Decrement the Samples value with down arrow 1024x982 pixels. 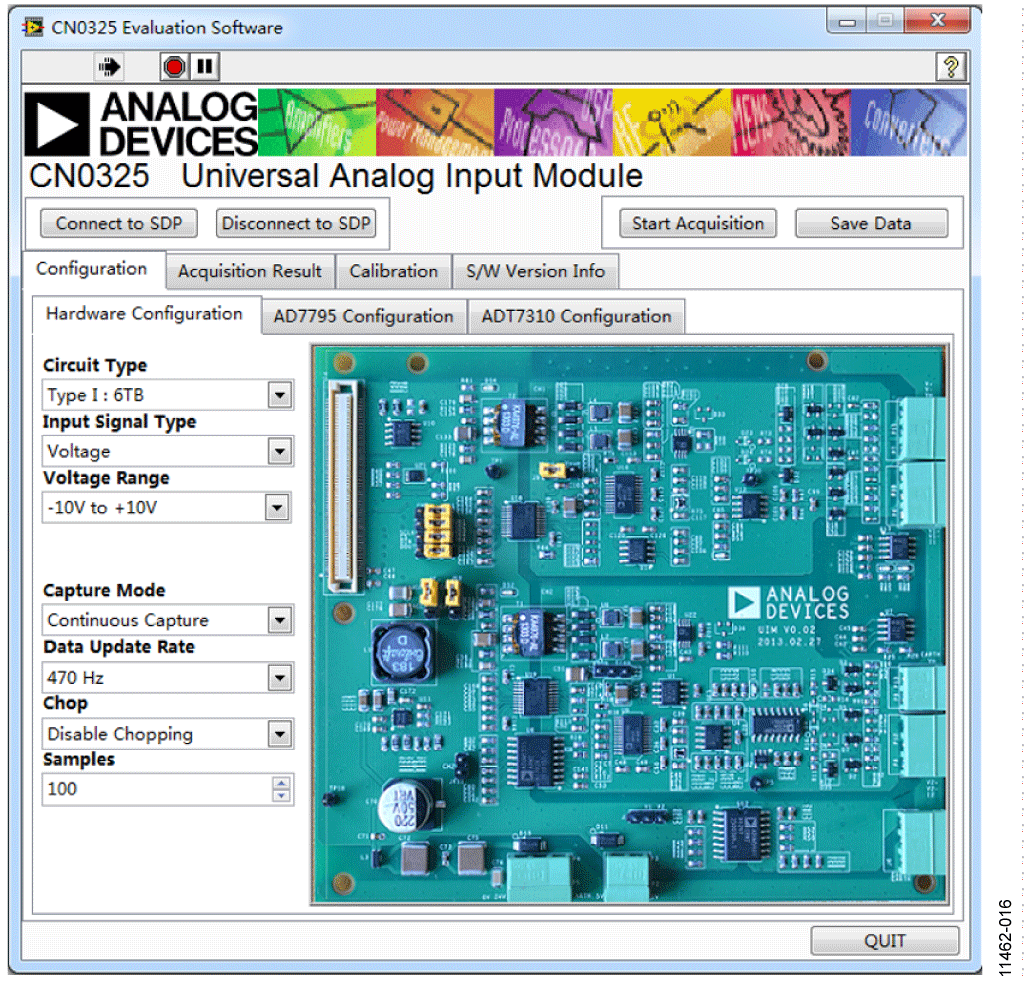tap(281, 795)
